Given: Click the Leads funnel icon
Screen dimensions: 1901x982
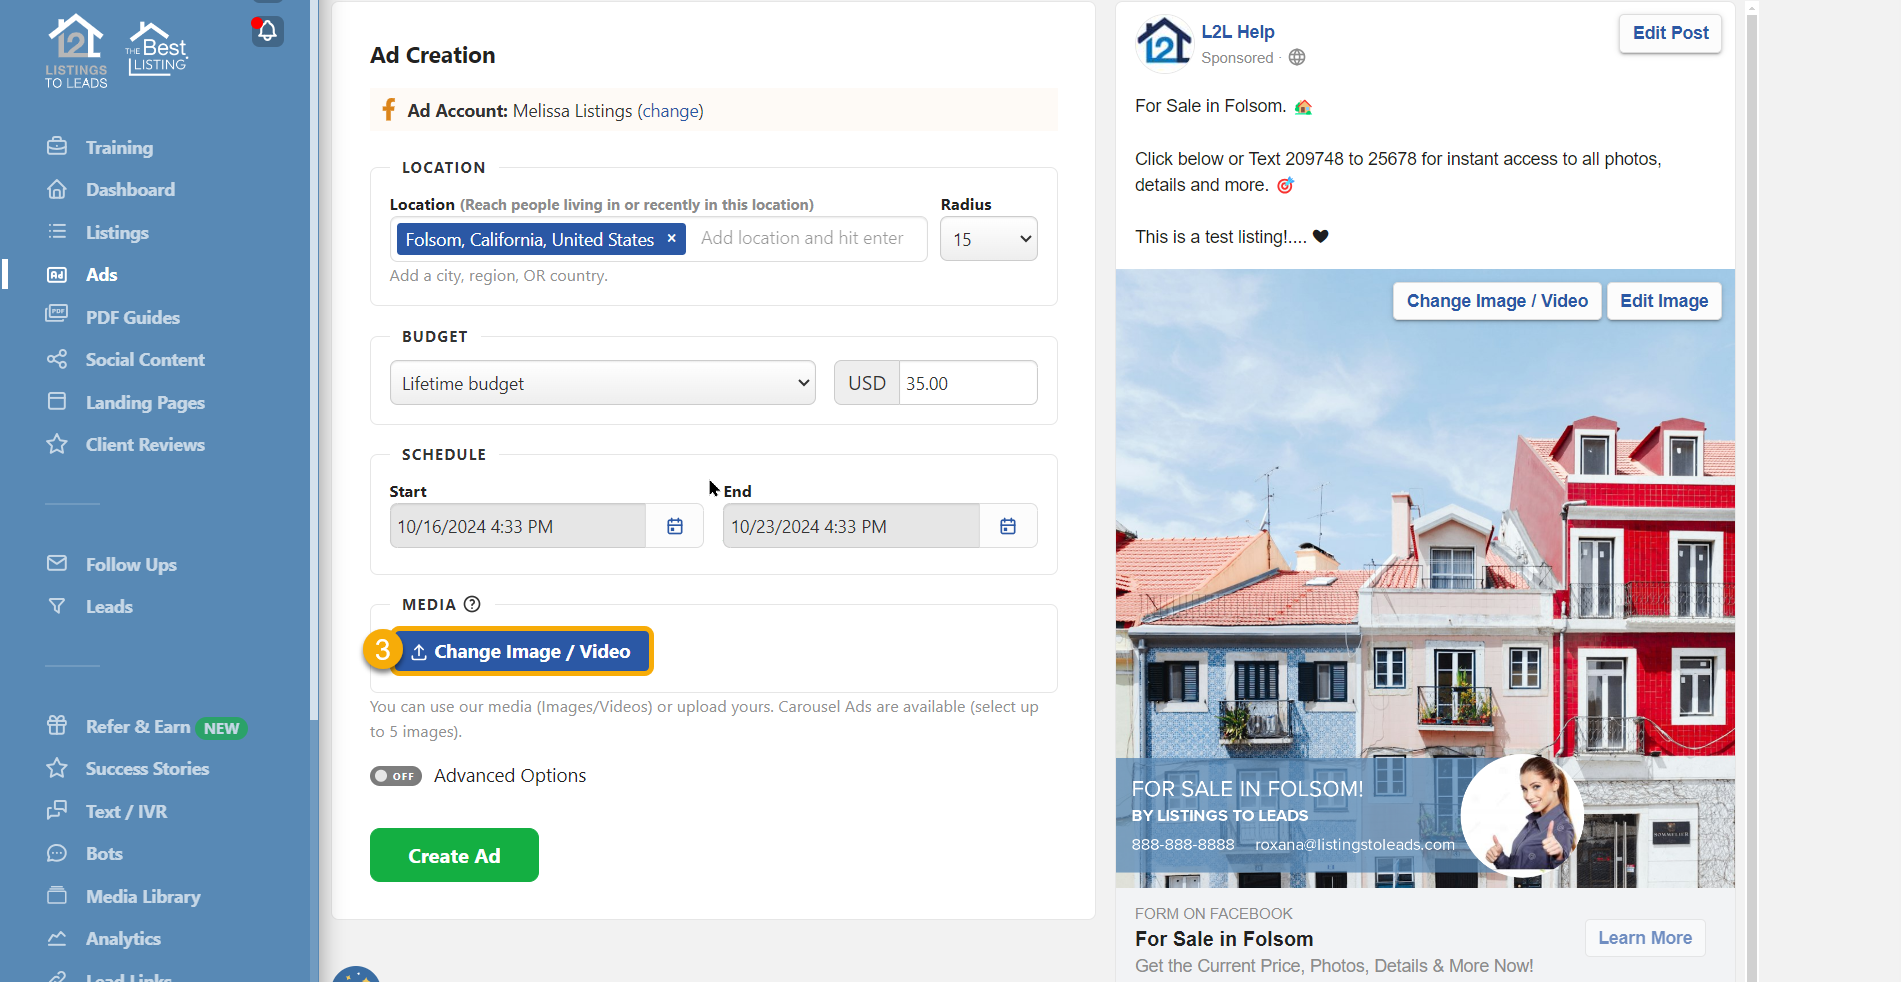Looking at the screenshot, I should (x=57, y=607).
